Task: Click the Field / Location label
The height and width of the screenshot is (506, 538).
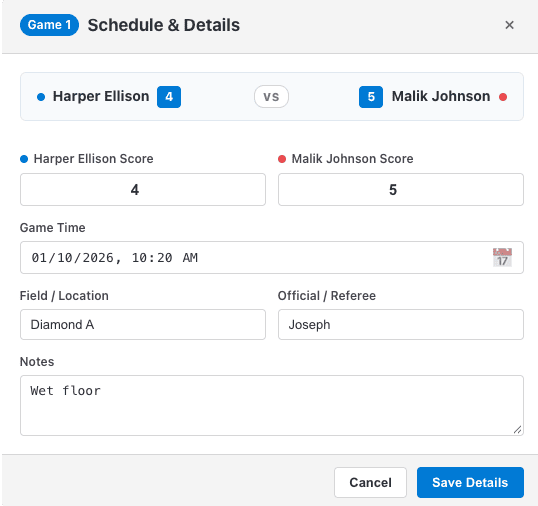Action: [x=64, y=296]
